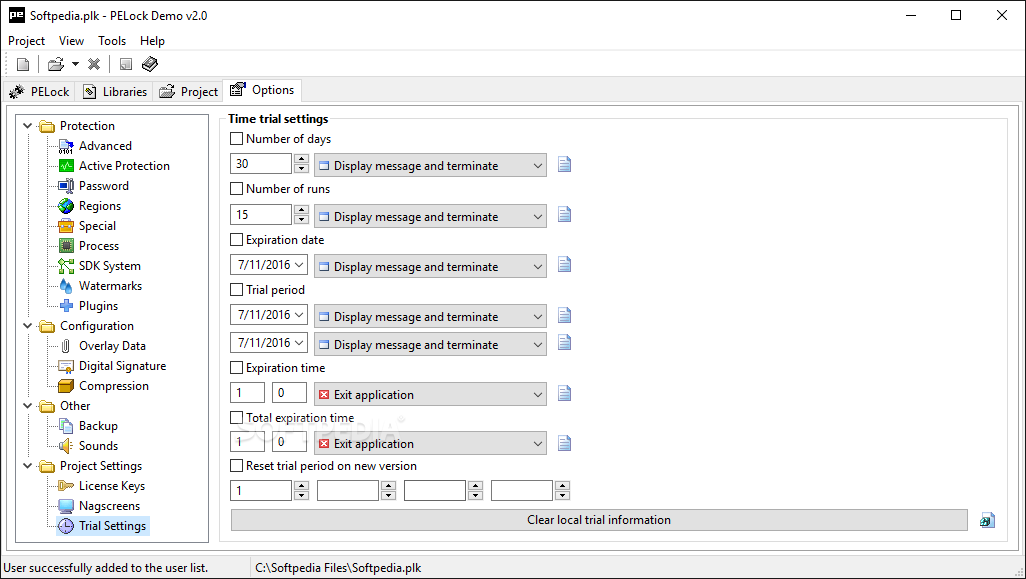The image size is (1026, 579).
Task: Click the number of days input field
Action: point(261,164)
